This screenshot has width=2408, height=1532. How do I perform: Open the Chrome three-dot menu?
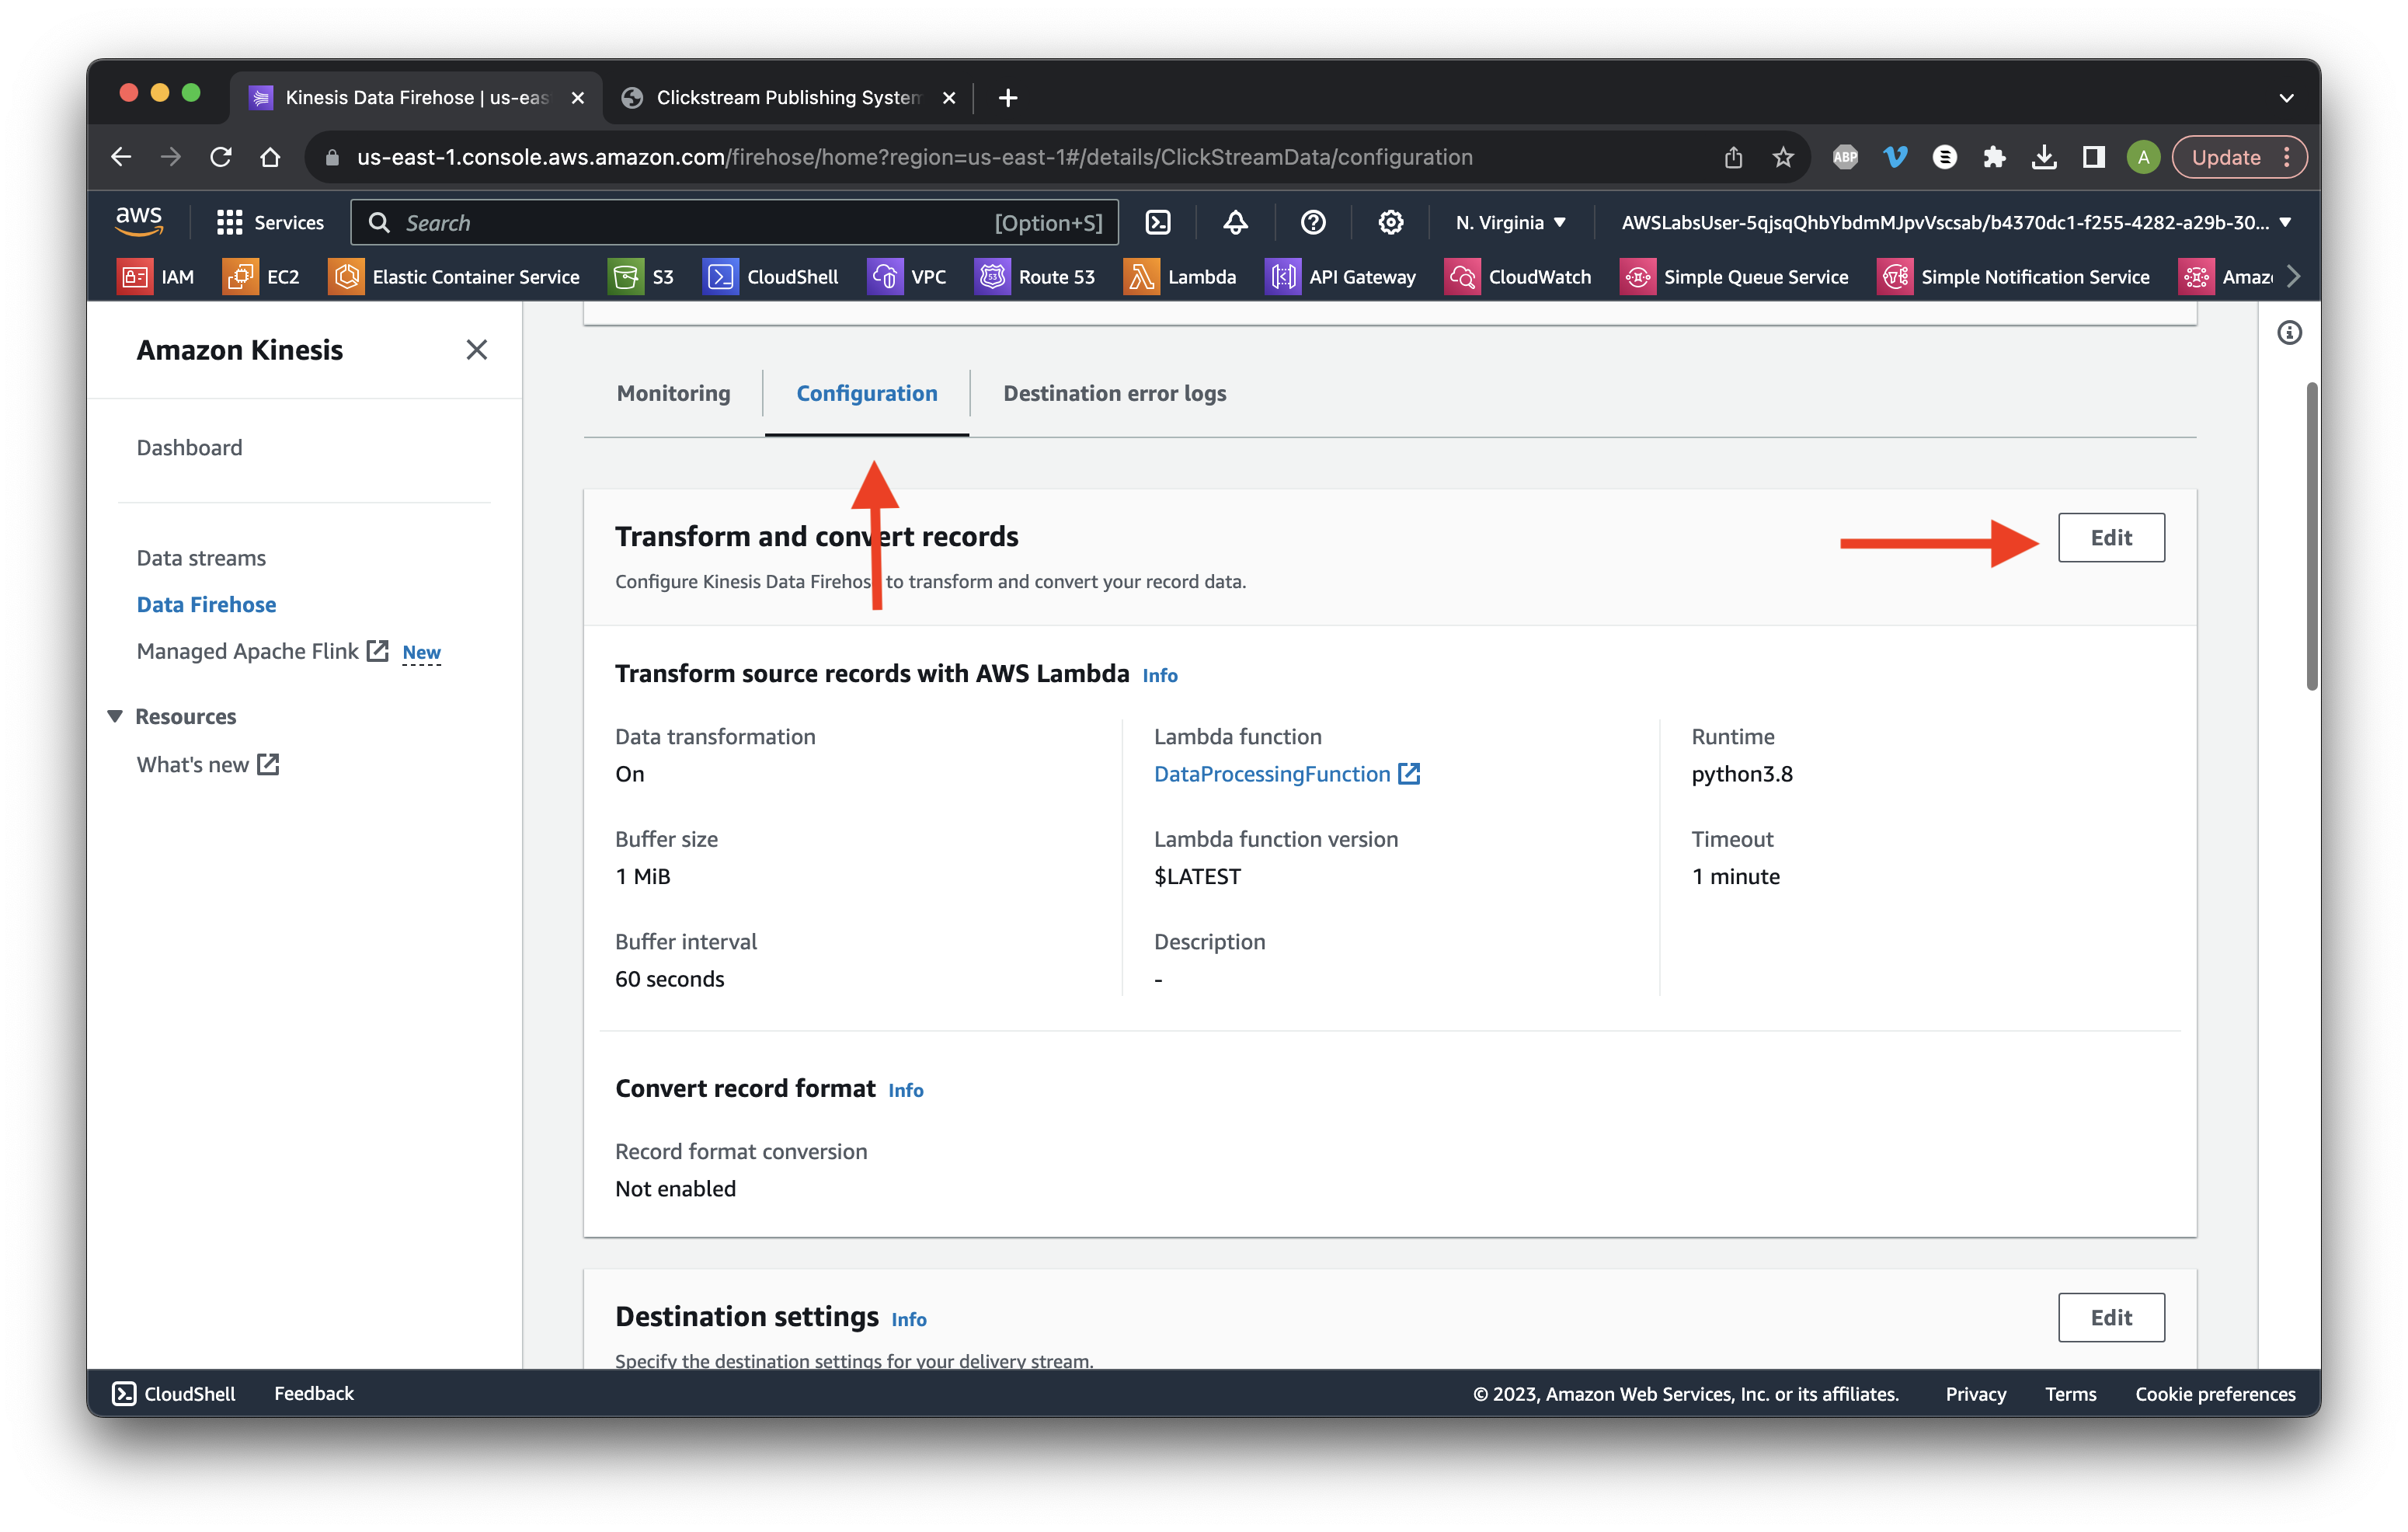tap(2287, 157)
